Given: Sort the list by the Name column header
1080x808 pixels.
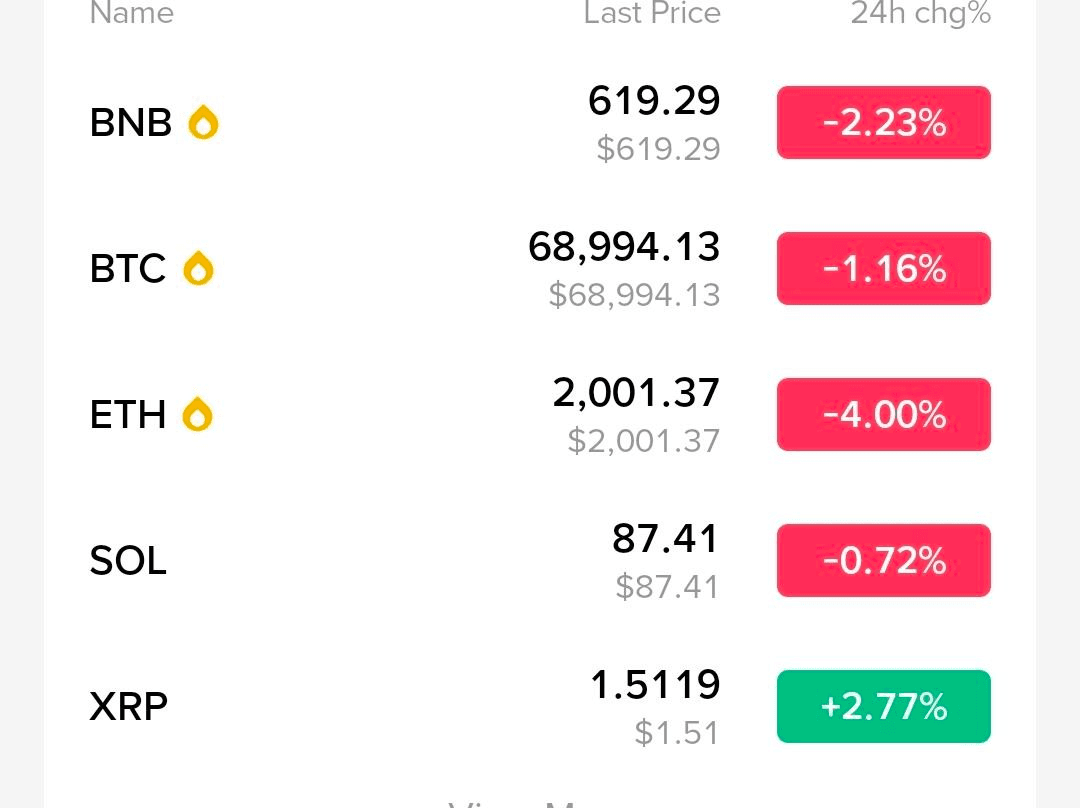Looking at the screenshot, I should 131,13.
